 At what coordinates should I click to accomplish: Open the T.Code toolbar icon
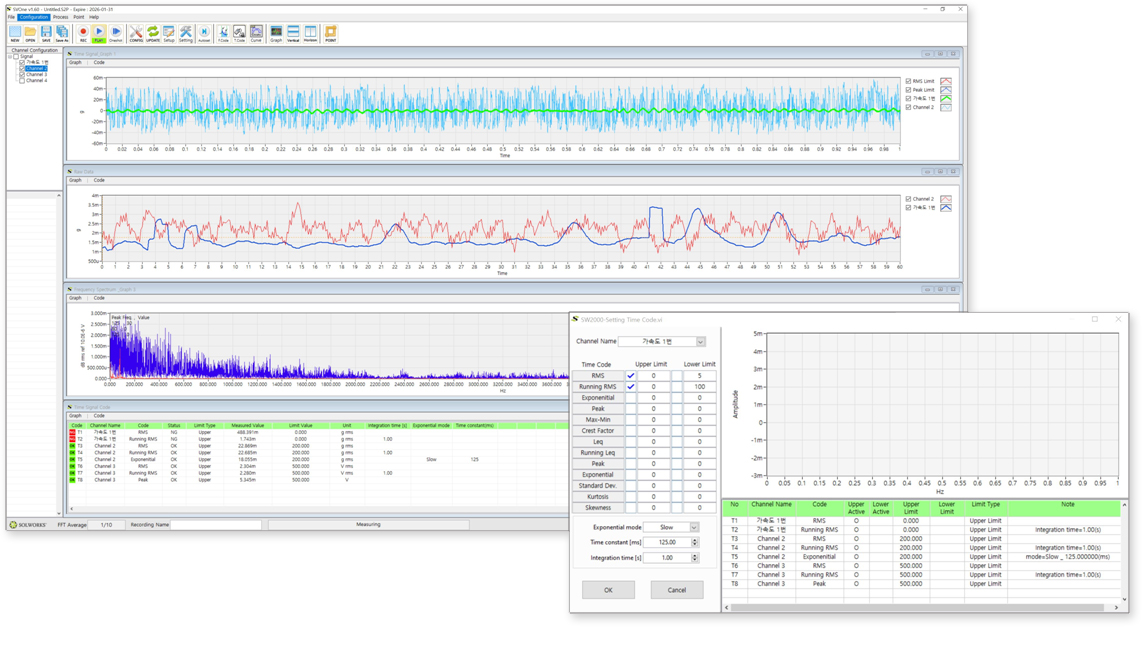[239, 33]
